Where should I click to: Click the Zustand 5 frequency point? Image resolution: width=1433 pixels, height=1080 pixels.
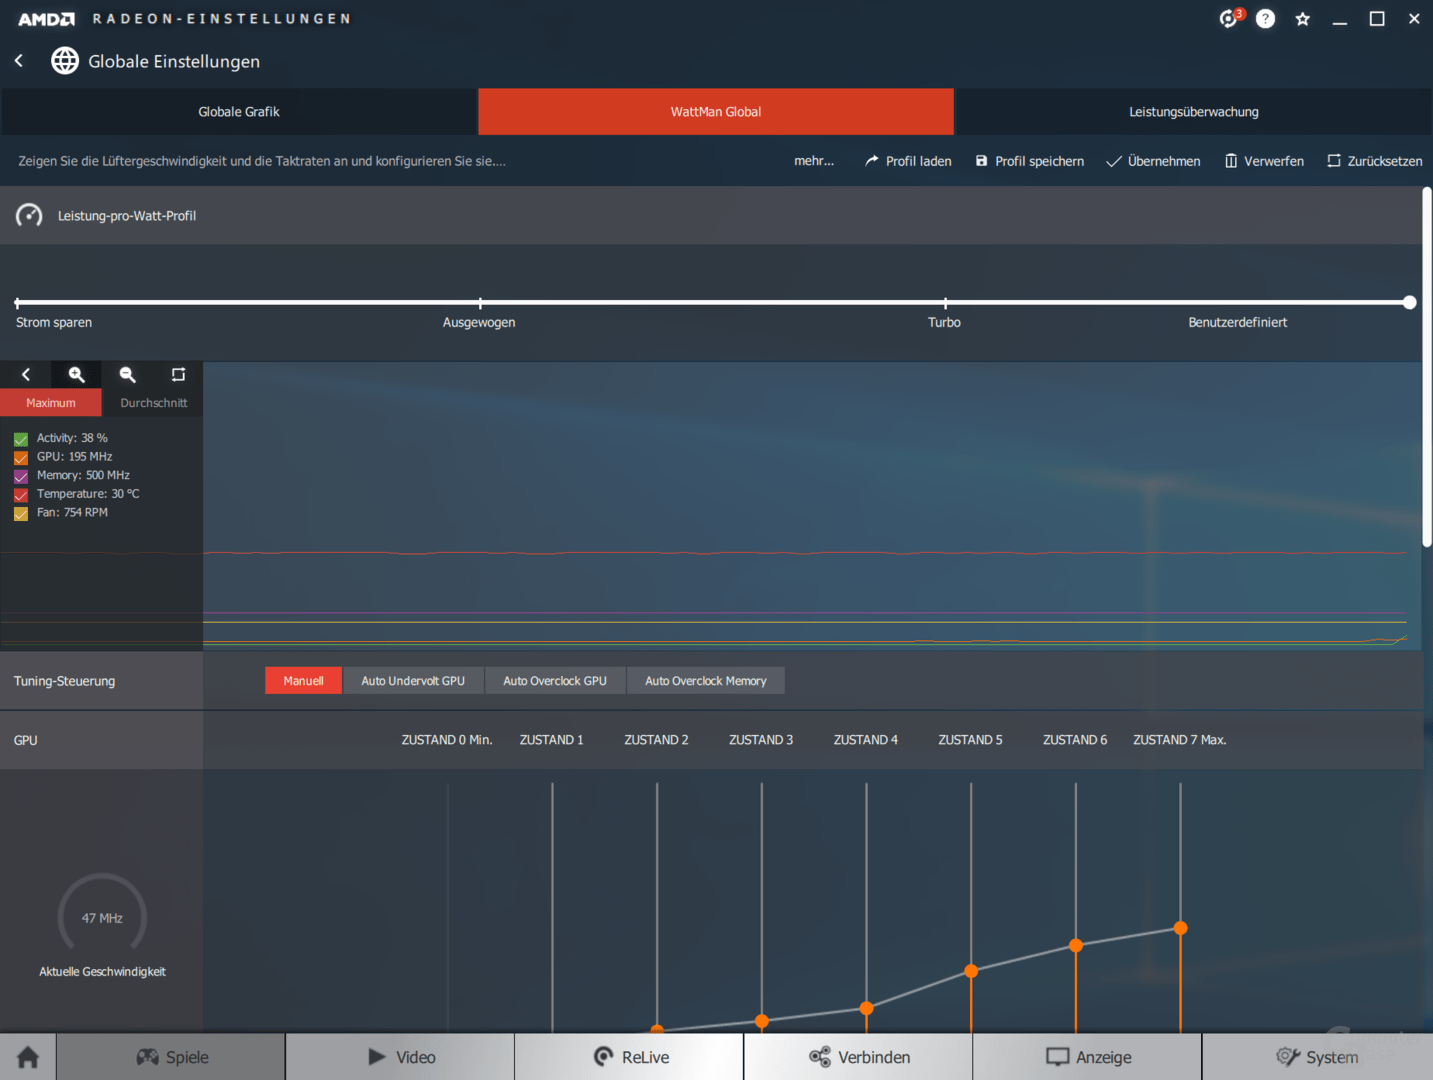coord(971,971)
